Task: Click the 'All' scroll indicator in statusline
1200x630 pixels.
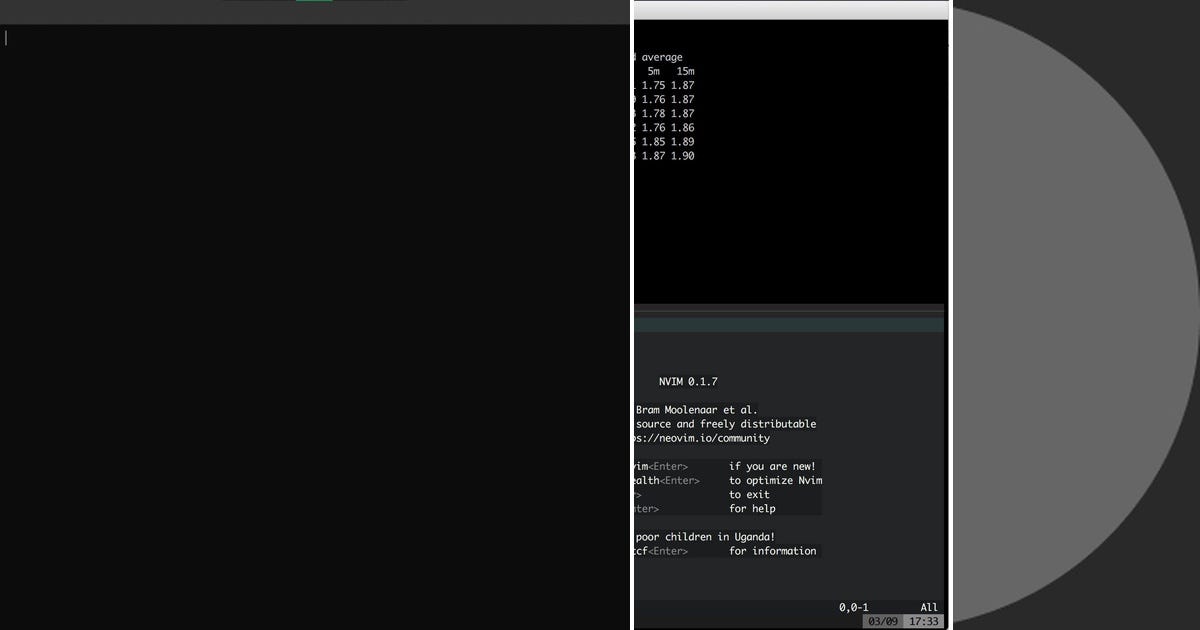Action: 928,607
